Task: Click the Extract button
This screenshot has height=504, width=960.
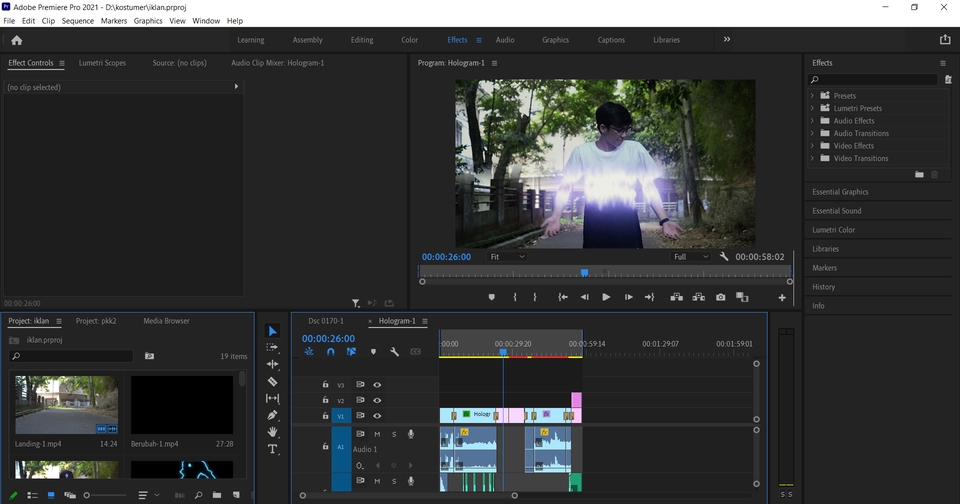Action: [698, 297]
